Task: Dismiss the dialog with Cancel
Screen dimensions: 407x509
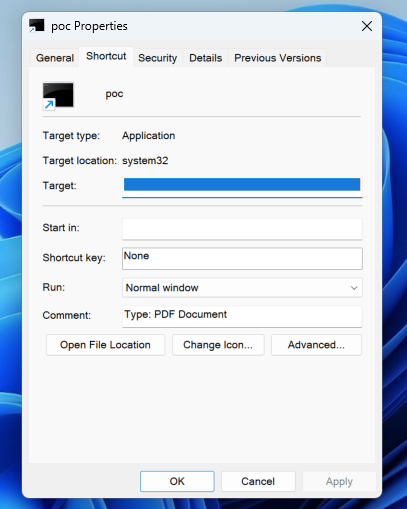Action: [258, 481]
